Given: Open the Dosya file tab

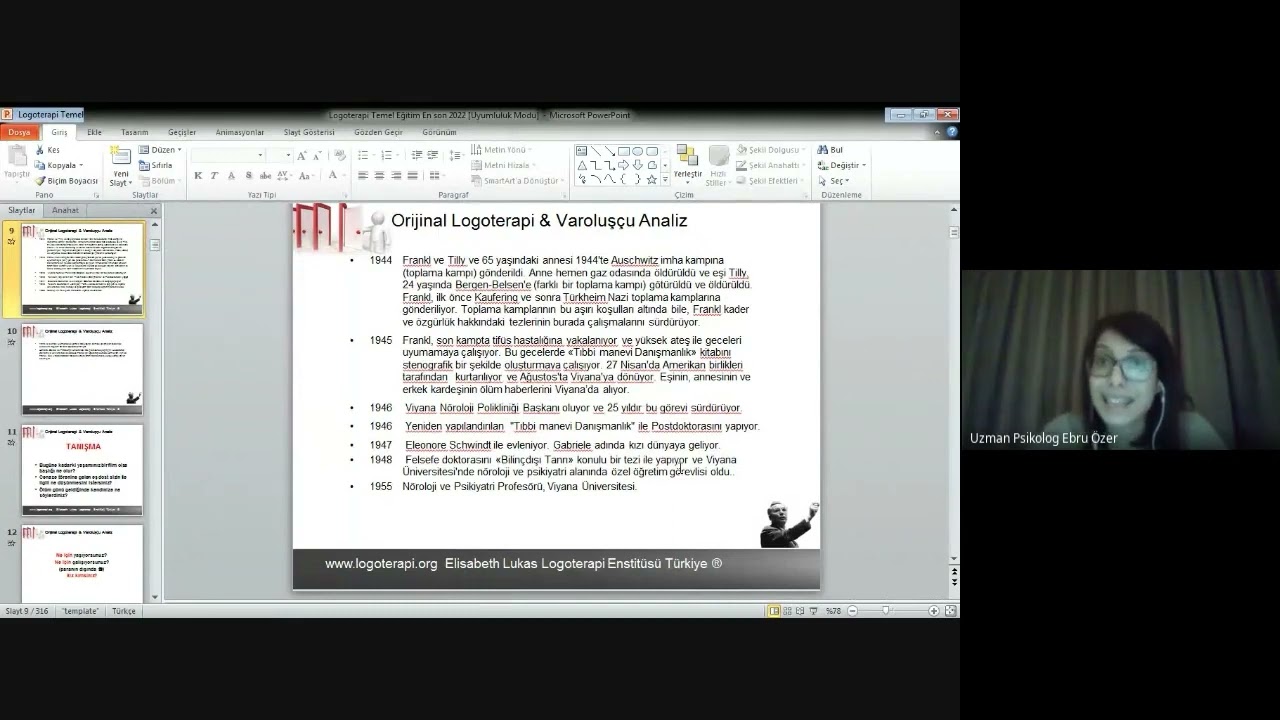Looking at the screenshot, I should coord(20,132).
